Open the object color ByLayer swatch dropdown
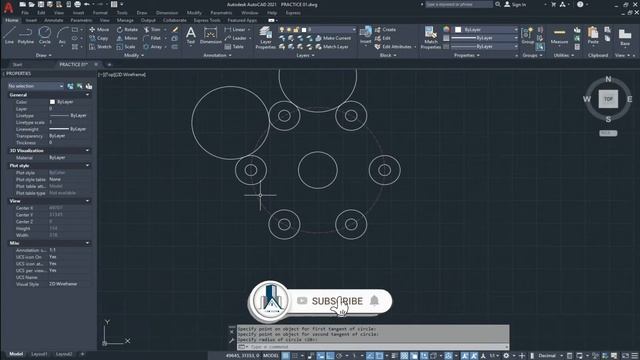 click(486, 29)
